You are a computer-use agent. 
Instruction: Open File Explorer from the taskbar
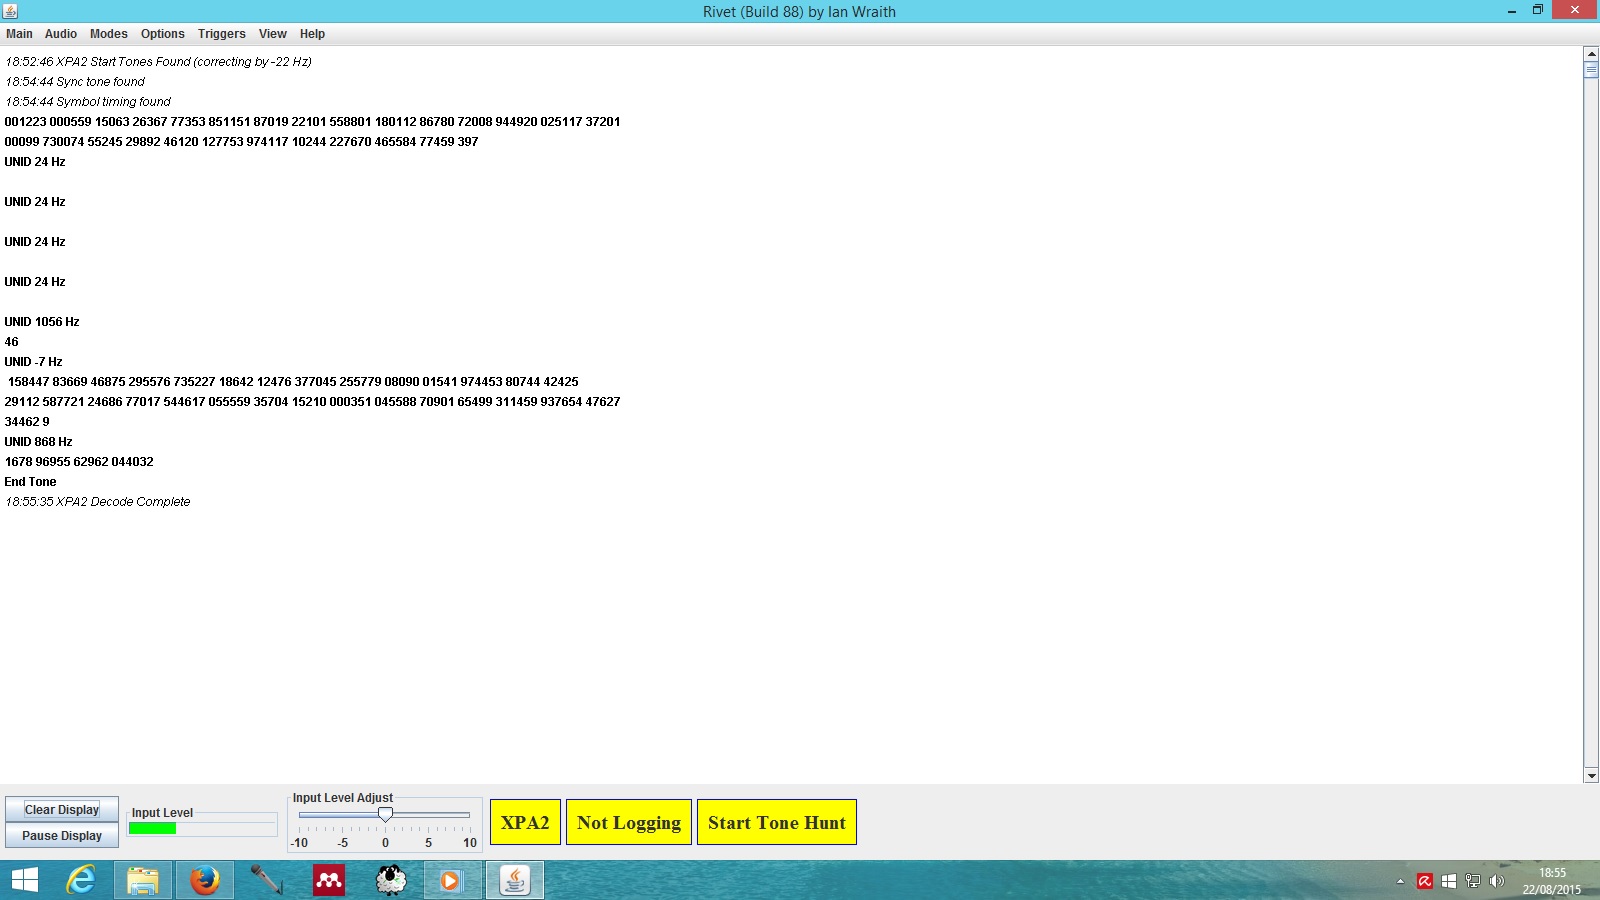pos(142,880)
